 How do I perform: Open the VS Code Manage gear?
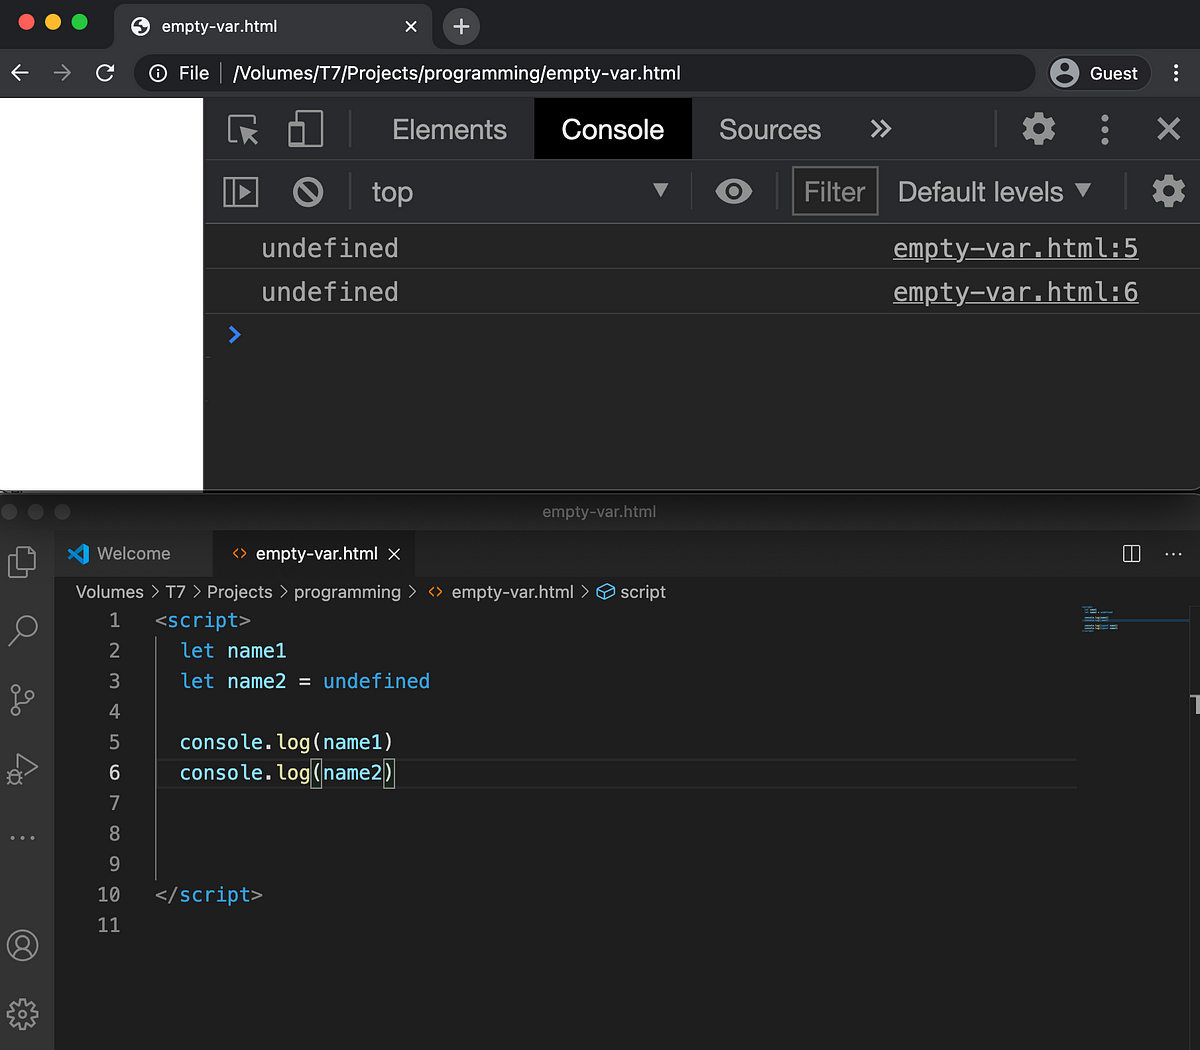point(22,1014)
